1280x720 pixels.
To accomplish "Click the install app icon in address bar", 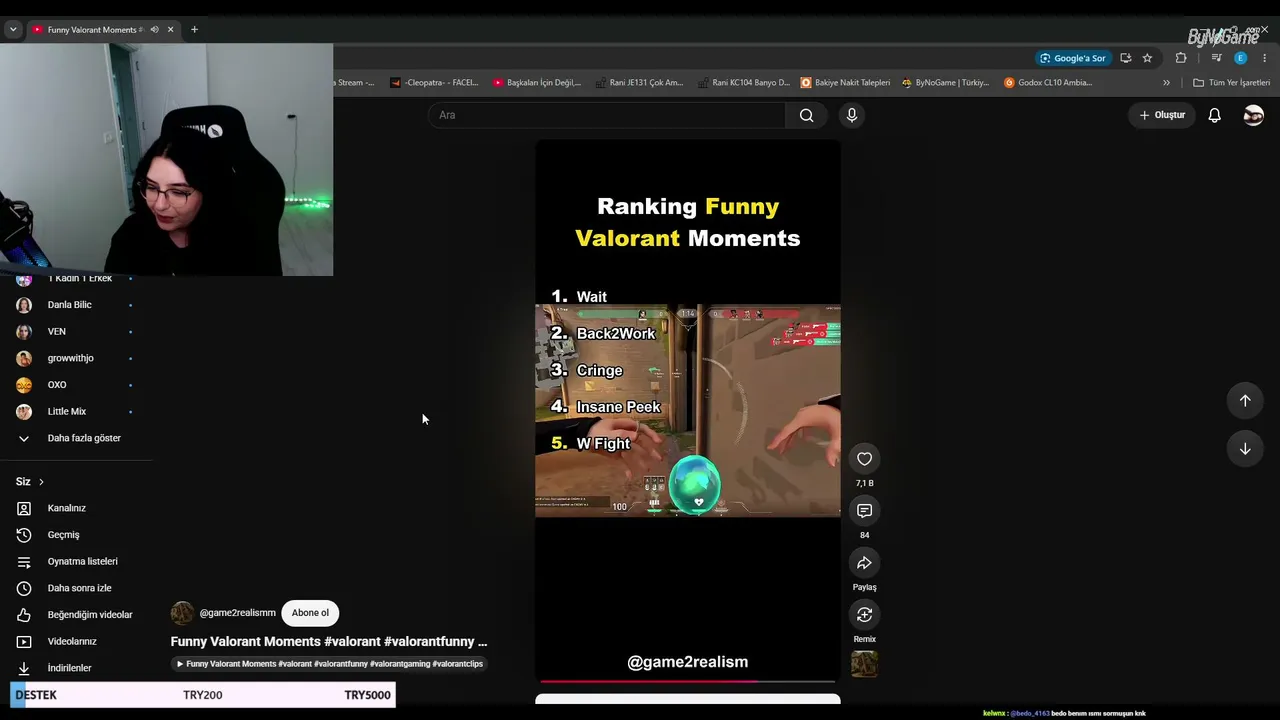I will (1125, 58).
